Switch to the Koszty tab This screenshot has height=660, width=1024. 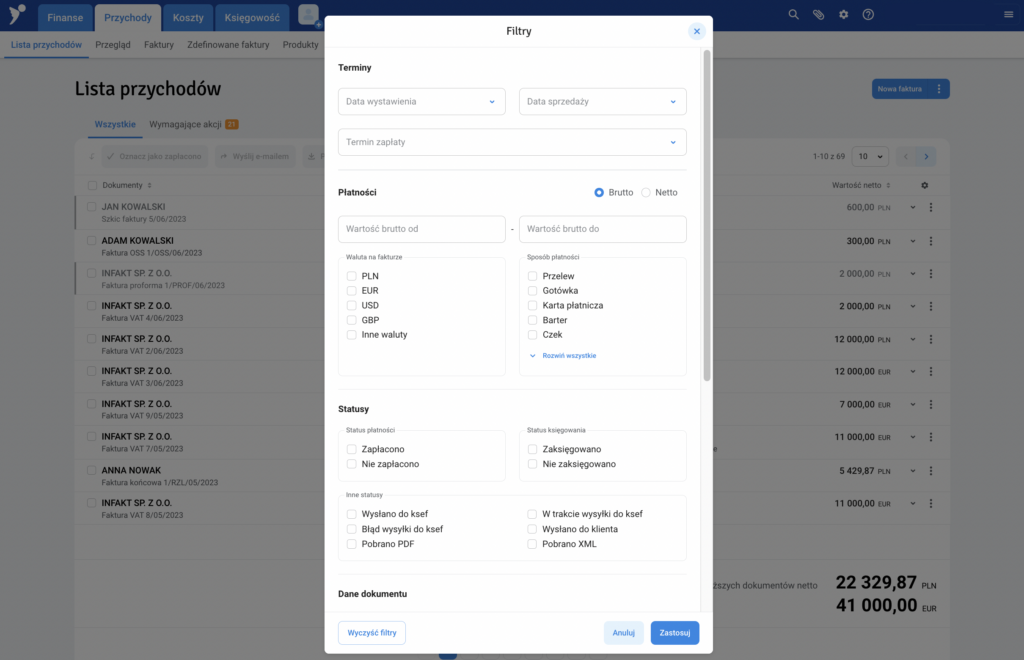click(x=187, y=18)
